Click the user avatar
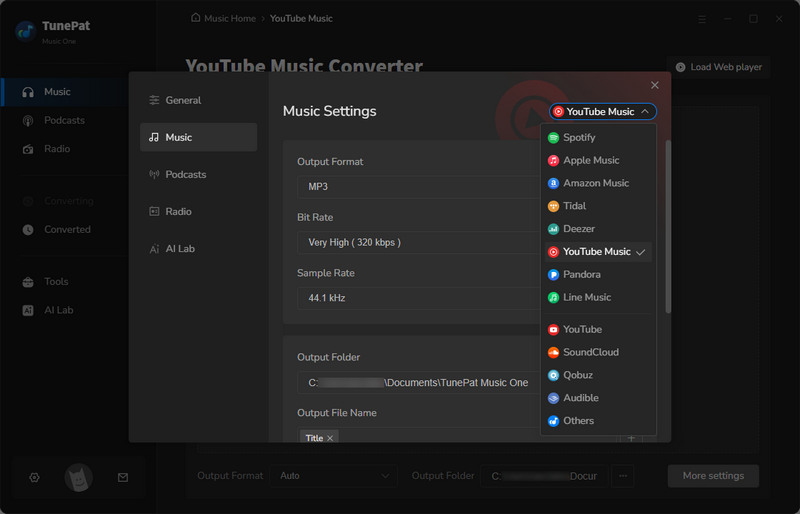800x514 pixels. click(x=78, y=478)
